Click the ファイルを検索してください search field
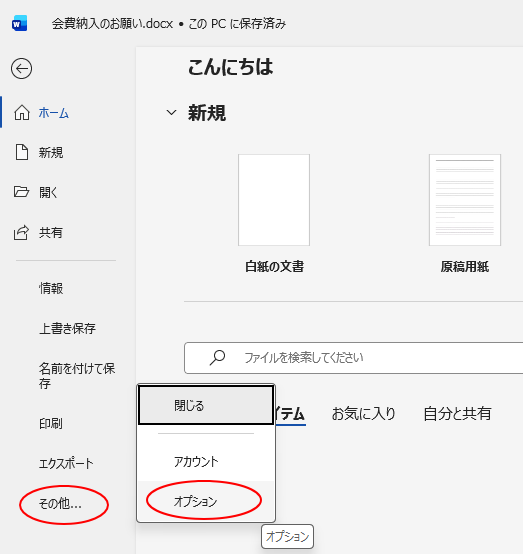523x554 pixels. point(353,358)
